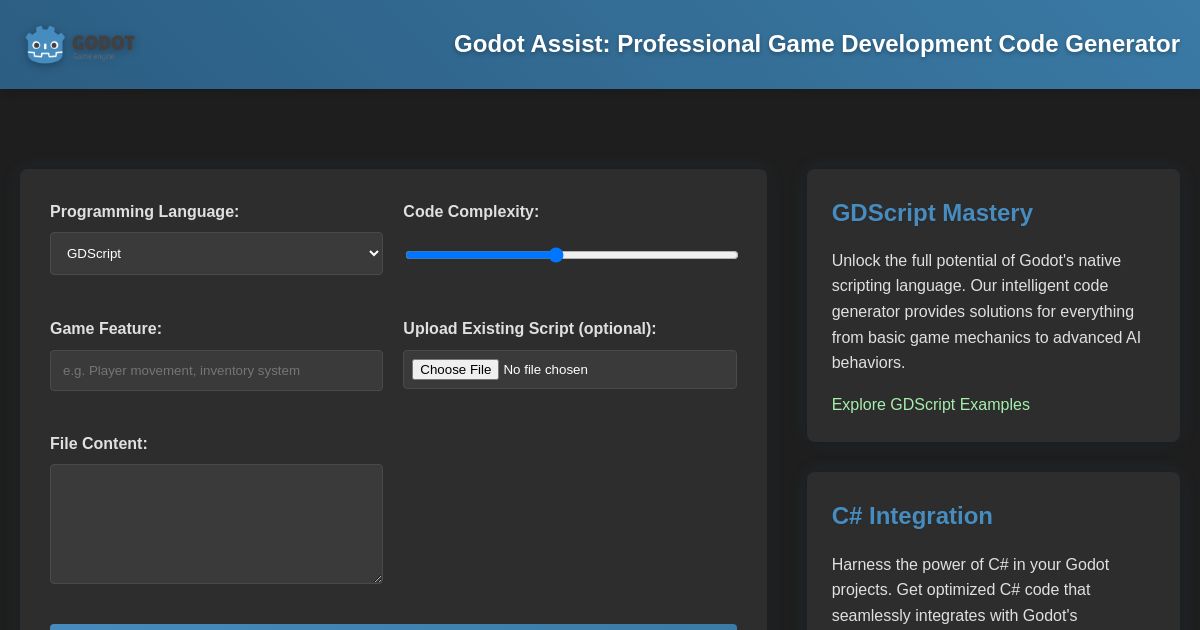Viewport: 1200px width, 630px height.
Task: Click Choose File to upload a script
Action: (455, 369)
